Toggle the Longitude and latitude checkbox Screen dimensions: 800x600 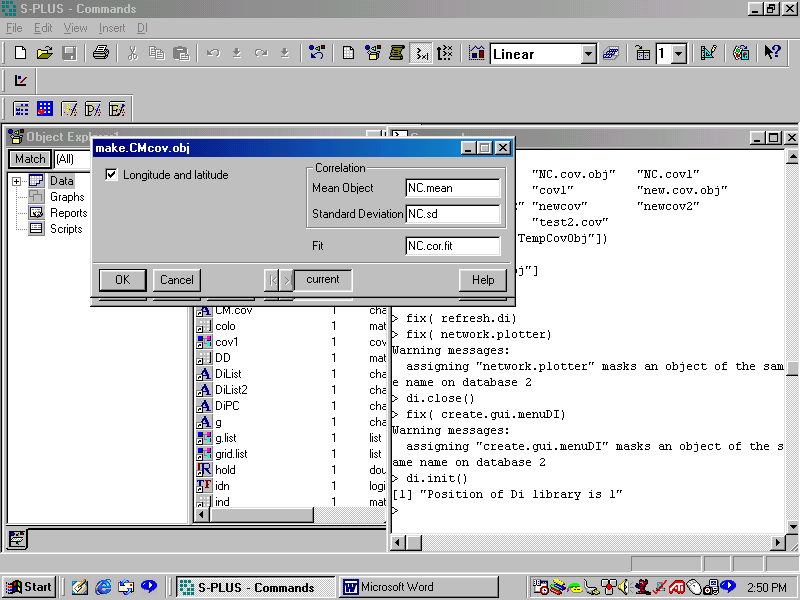click(112, 175)
